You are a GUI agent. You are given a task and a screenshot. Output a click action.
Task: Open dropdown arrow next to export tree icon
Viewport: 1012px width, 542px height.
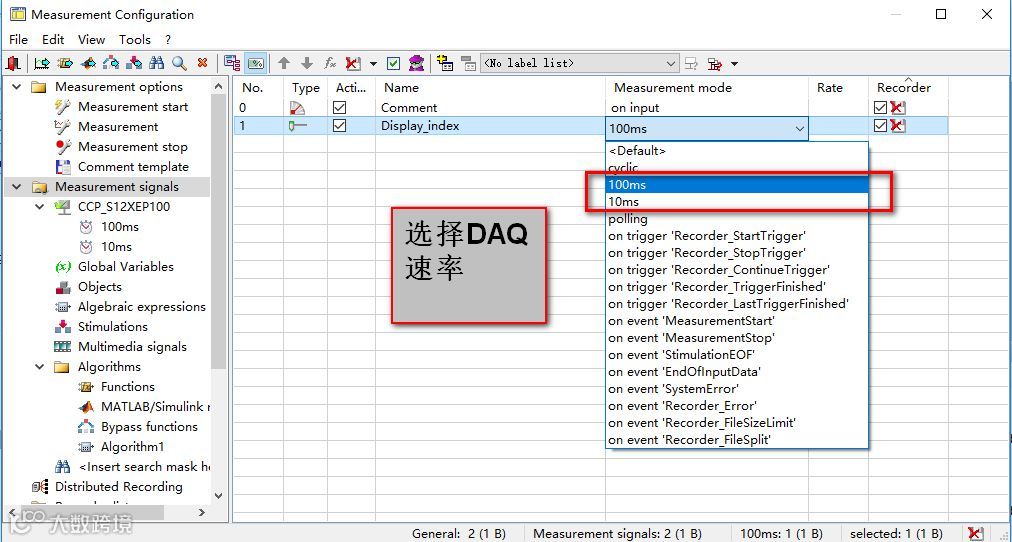tap(734, 63)
